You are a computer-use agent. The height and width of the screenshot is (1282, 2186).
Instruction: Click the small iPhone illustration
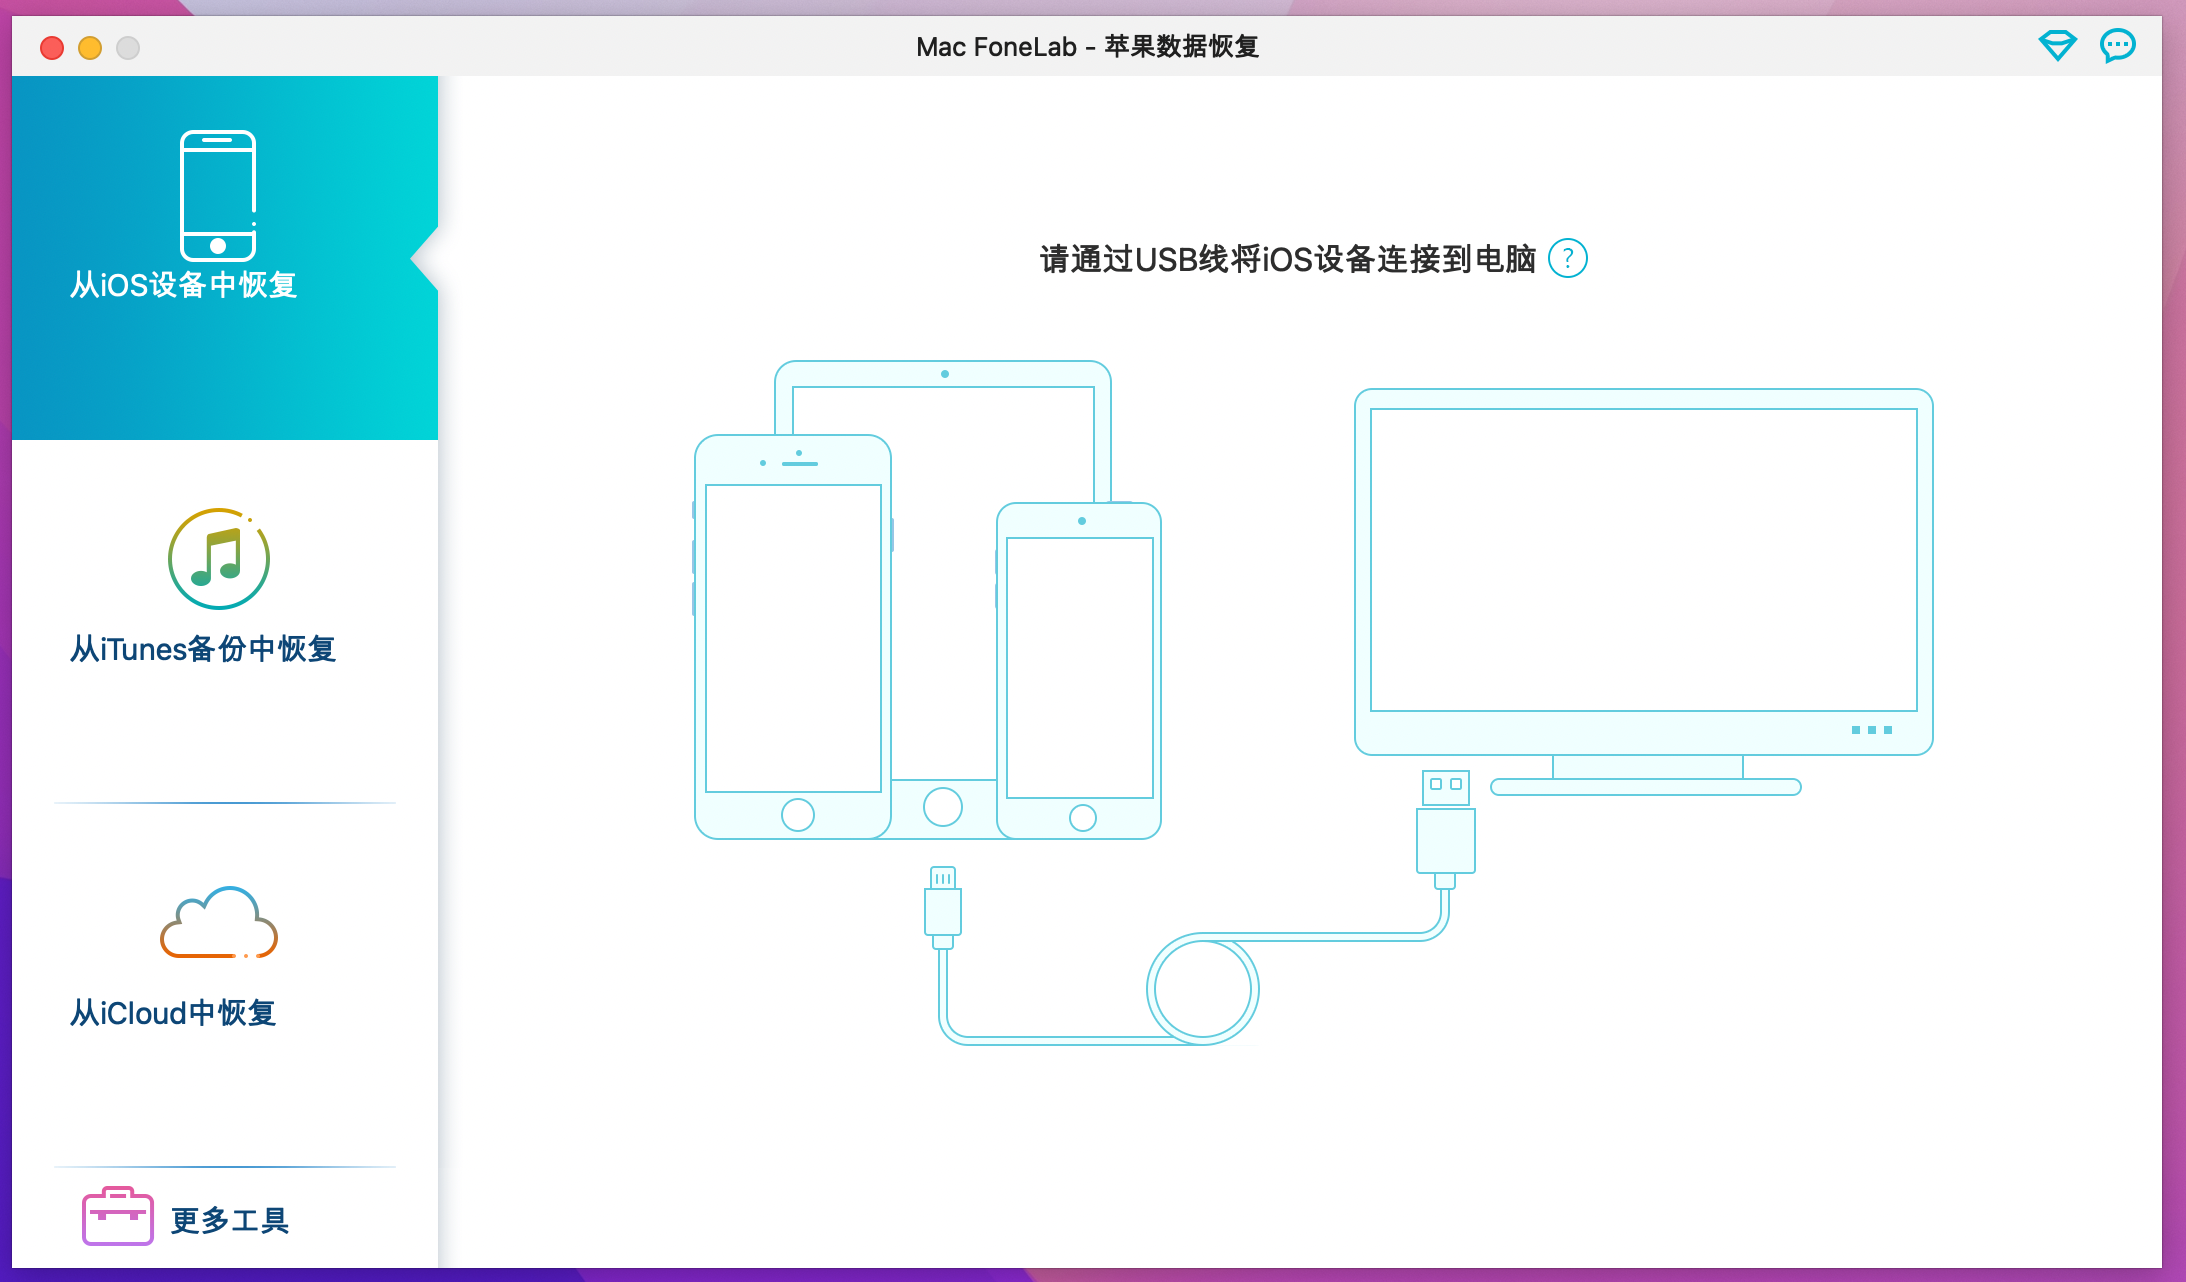[x=1079, y=670]
